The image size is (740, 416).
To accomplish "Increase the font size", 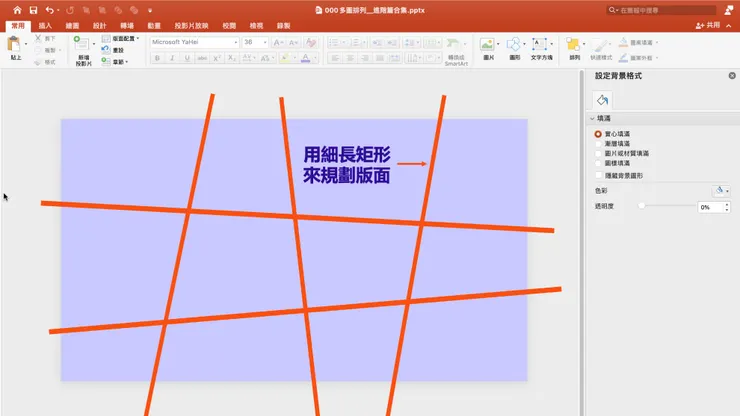I will (x=278, y=42).
